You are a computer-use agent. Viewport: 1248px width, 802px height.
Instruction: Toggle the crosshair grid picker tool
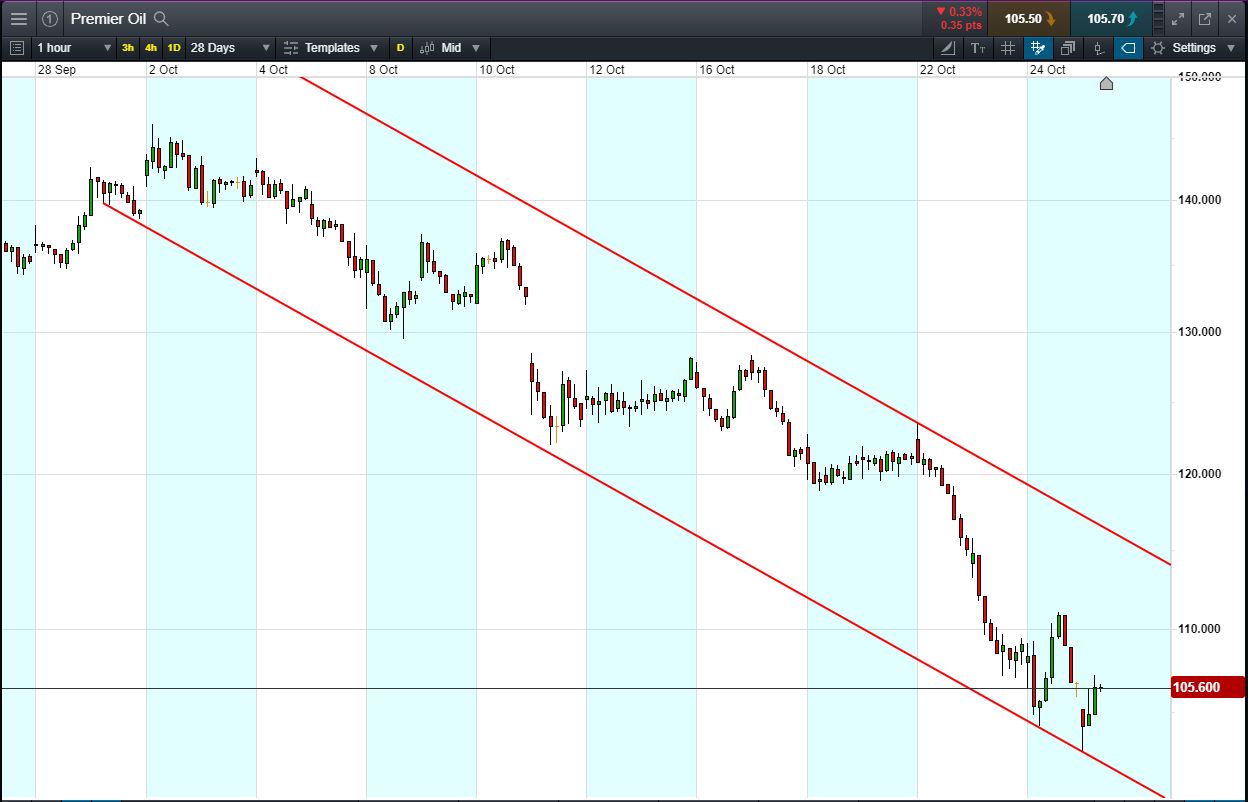pos(1038,47)
